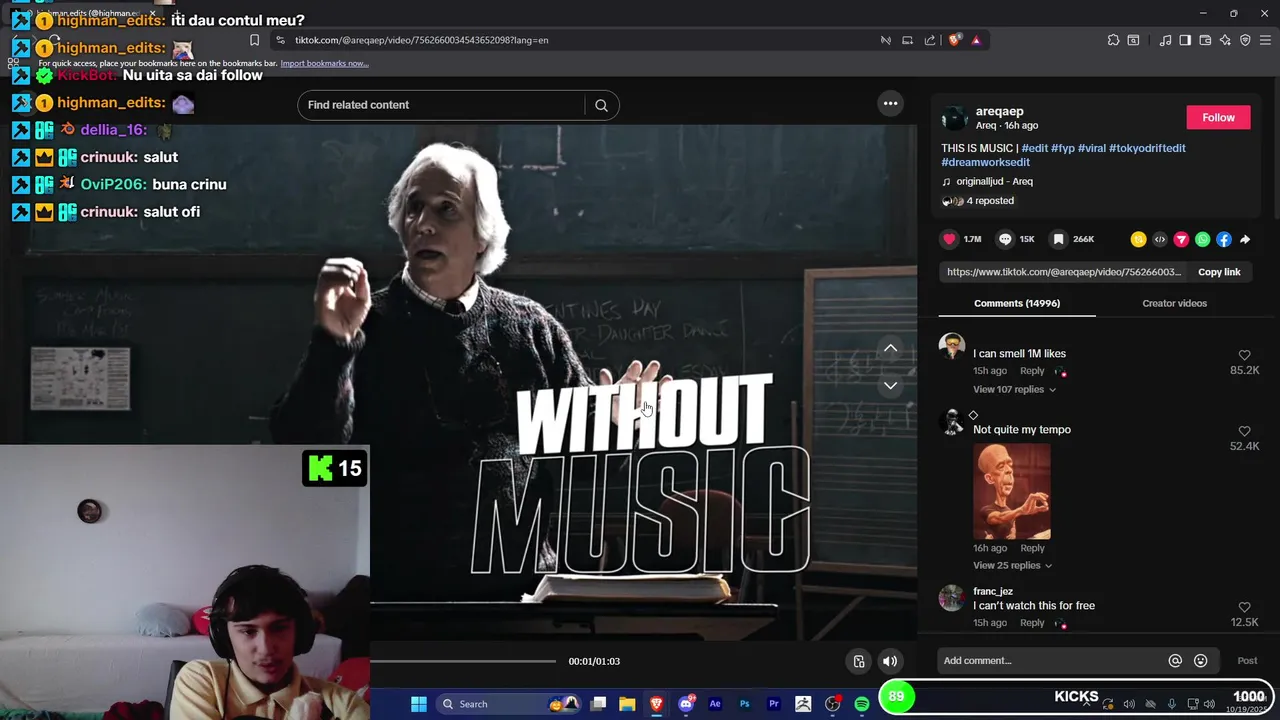Seek along the video progress bar

pyautogui.click(x=463, y=661)
